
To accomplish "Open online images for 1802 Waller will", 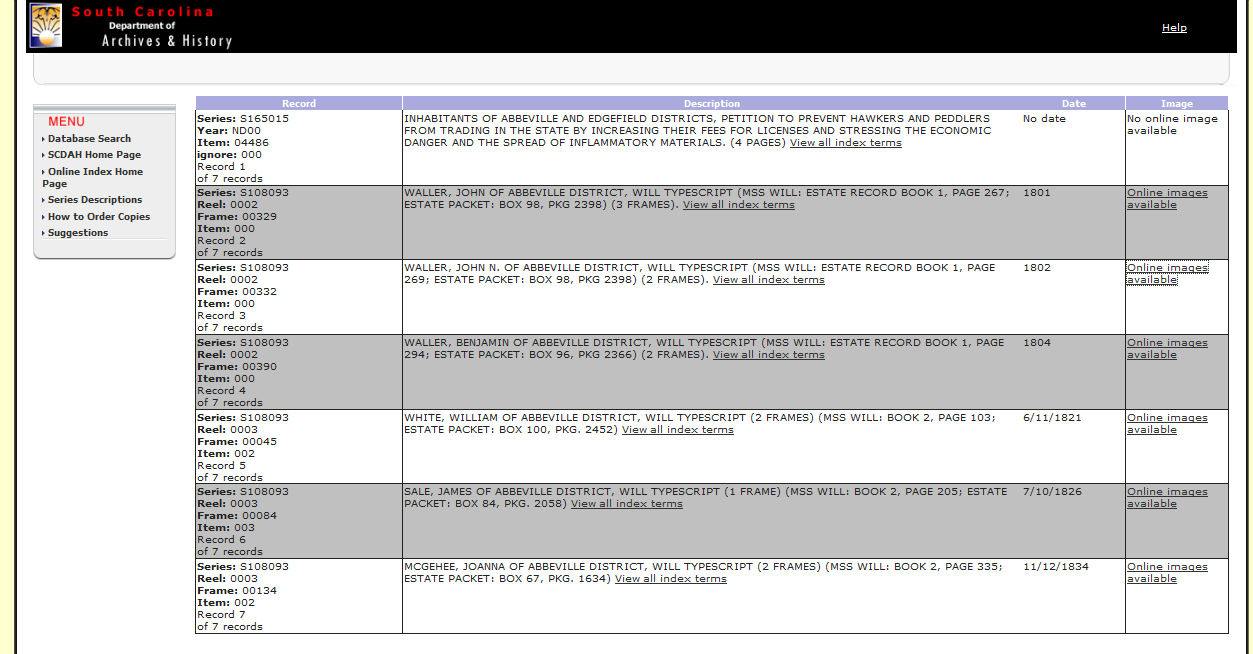I will (1167, 274).
